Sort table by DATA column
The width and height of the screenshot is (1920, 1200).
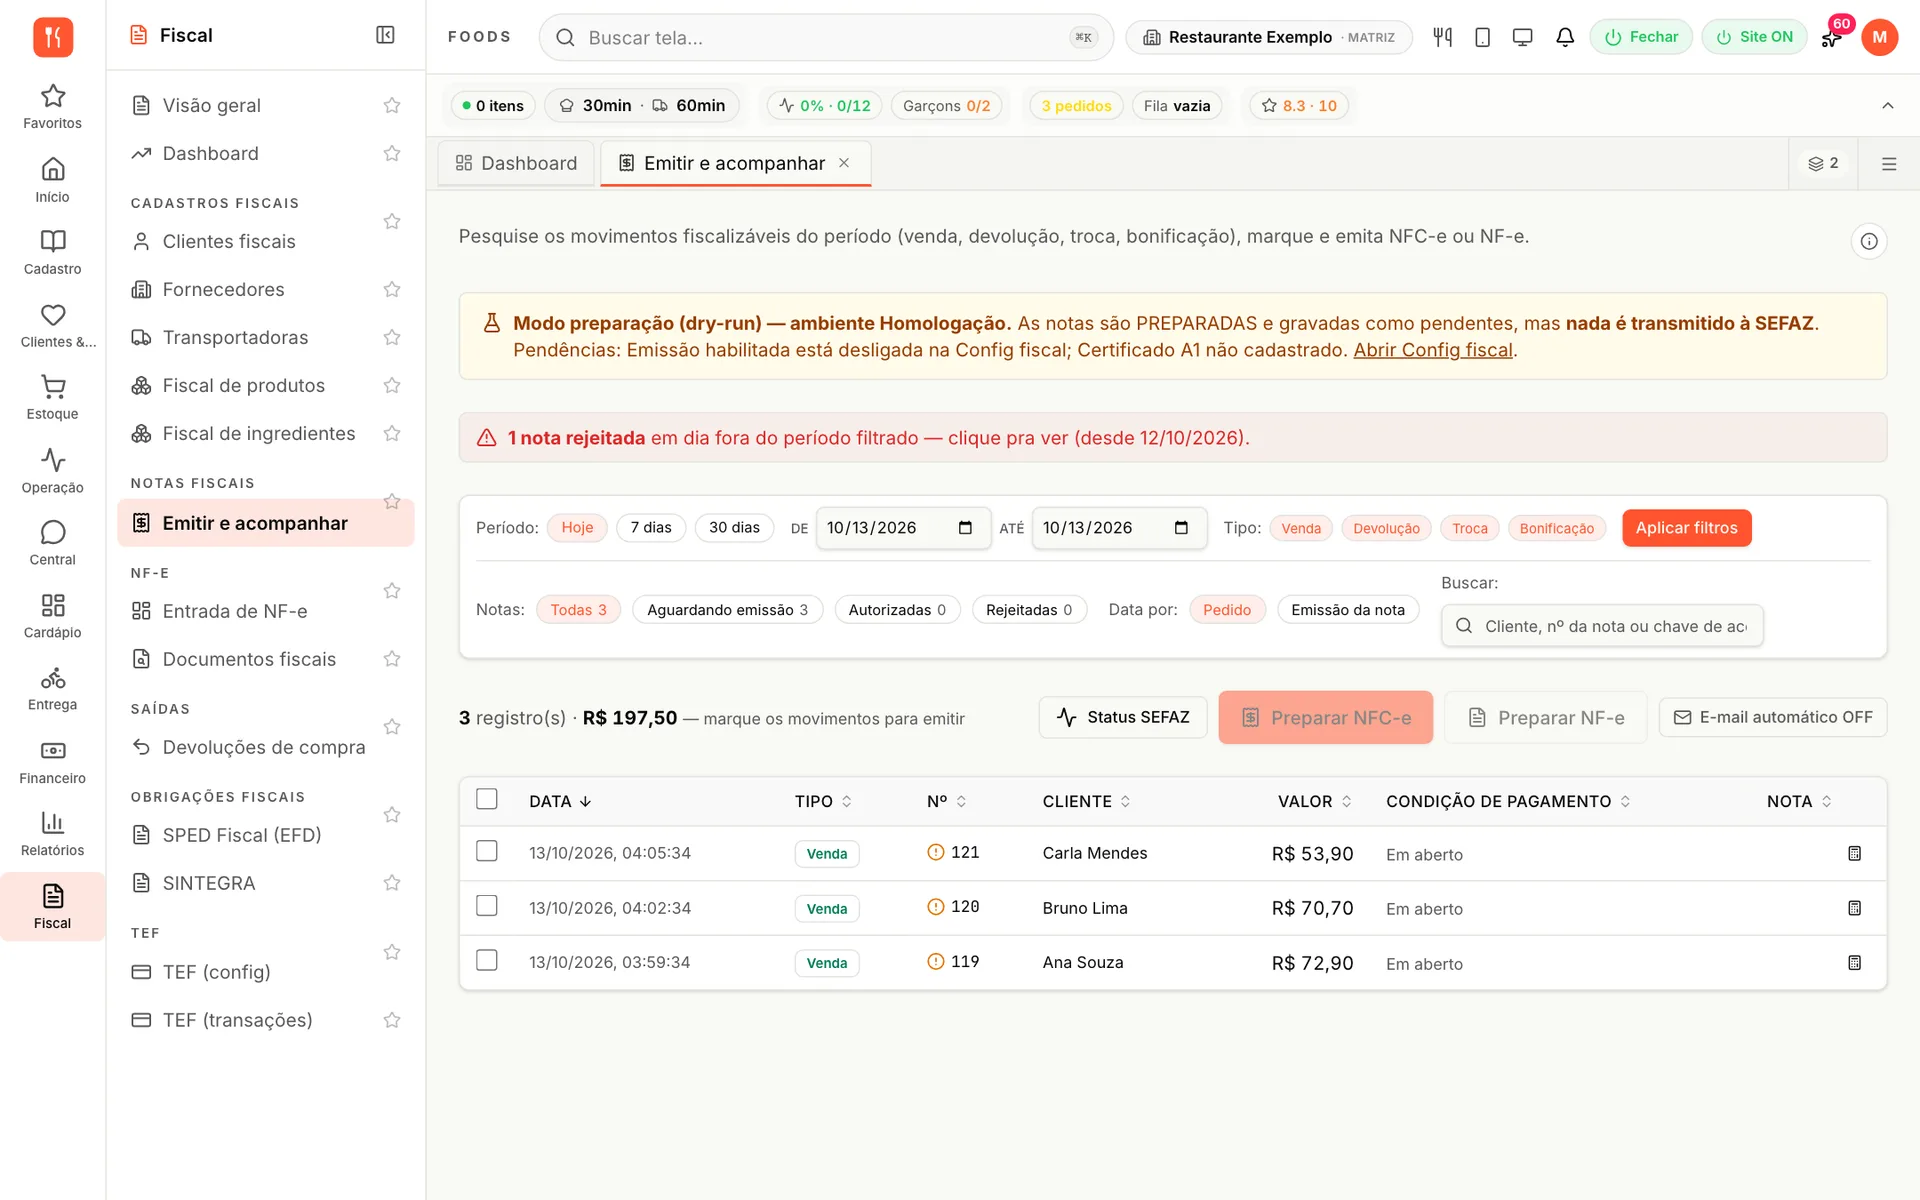[560, 801]
